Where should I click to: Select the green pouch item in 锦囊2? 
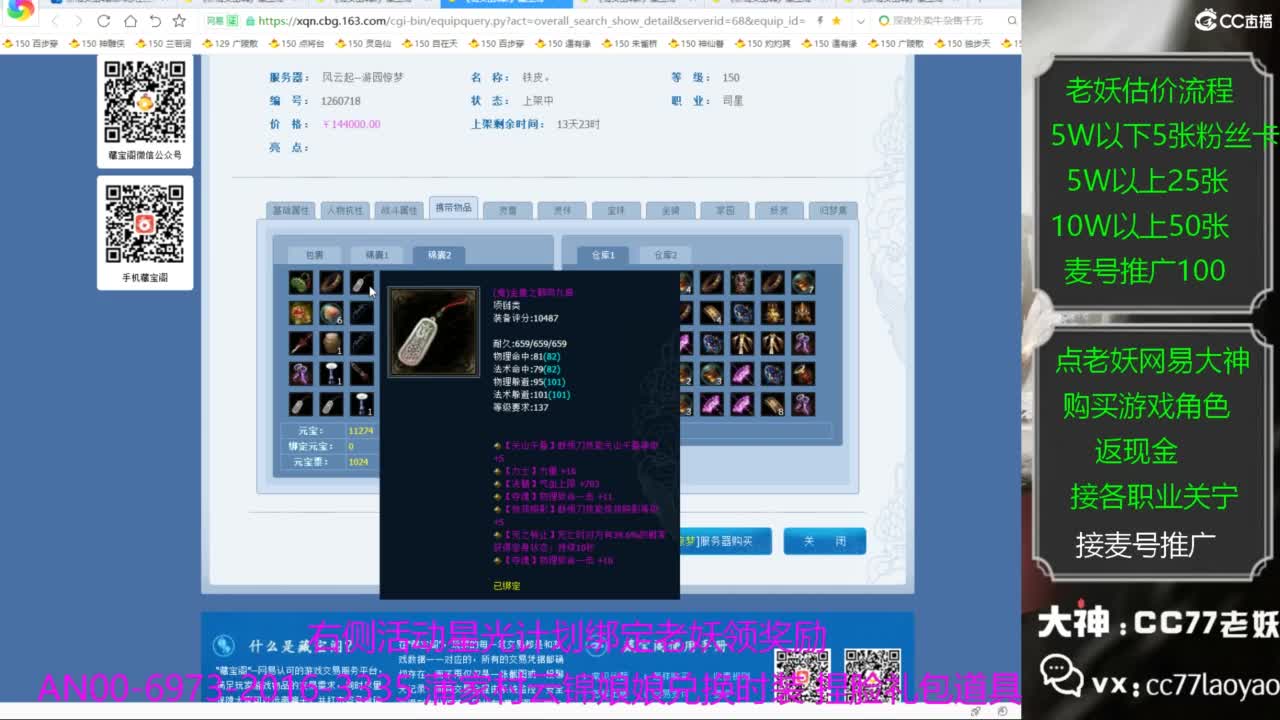301,283
